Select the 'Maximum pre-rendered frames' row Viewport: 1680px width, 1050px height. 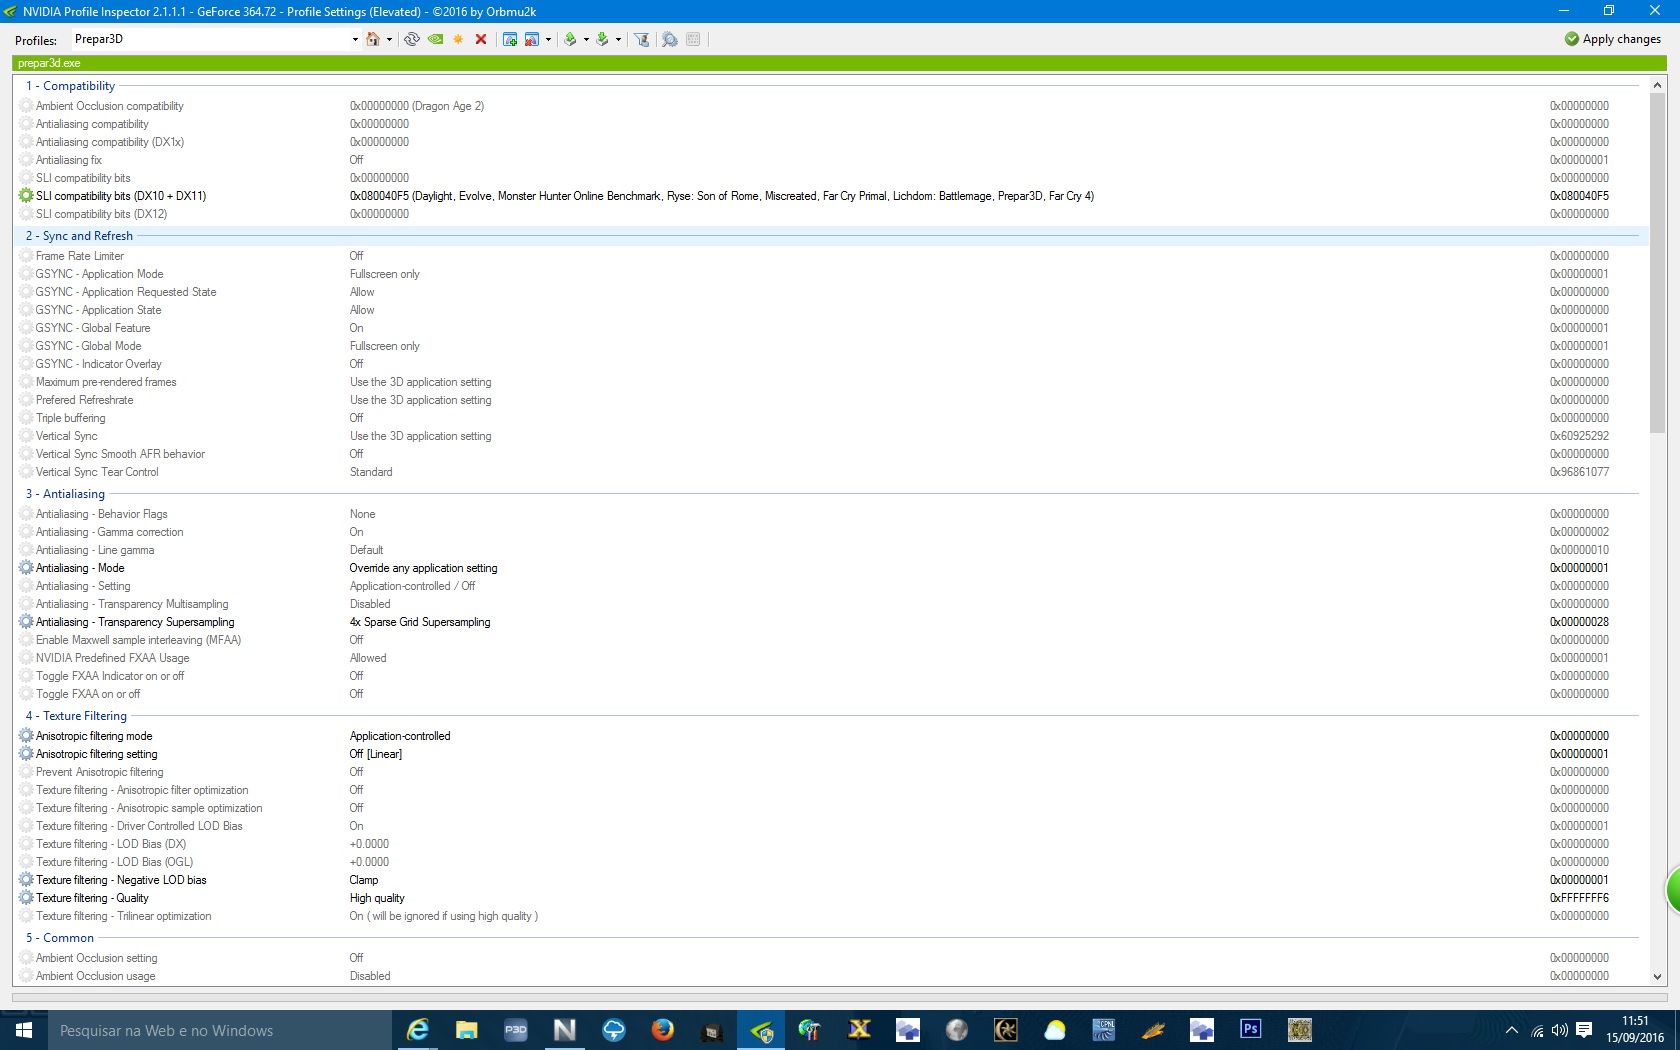830,382
